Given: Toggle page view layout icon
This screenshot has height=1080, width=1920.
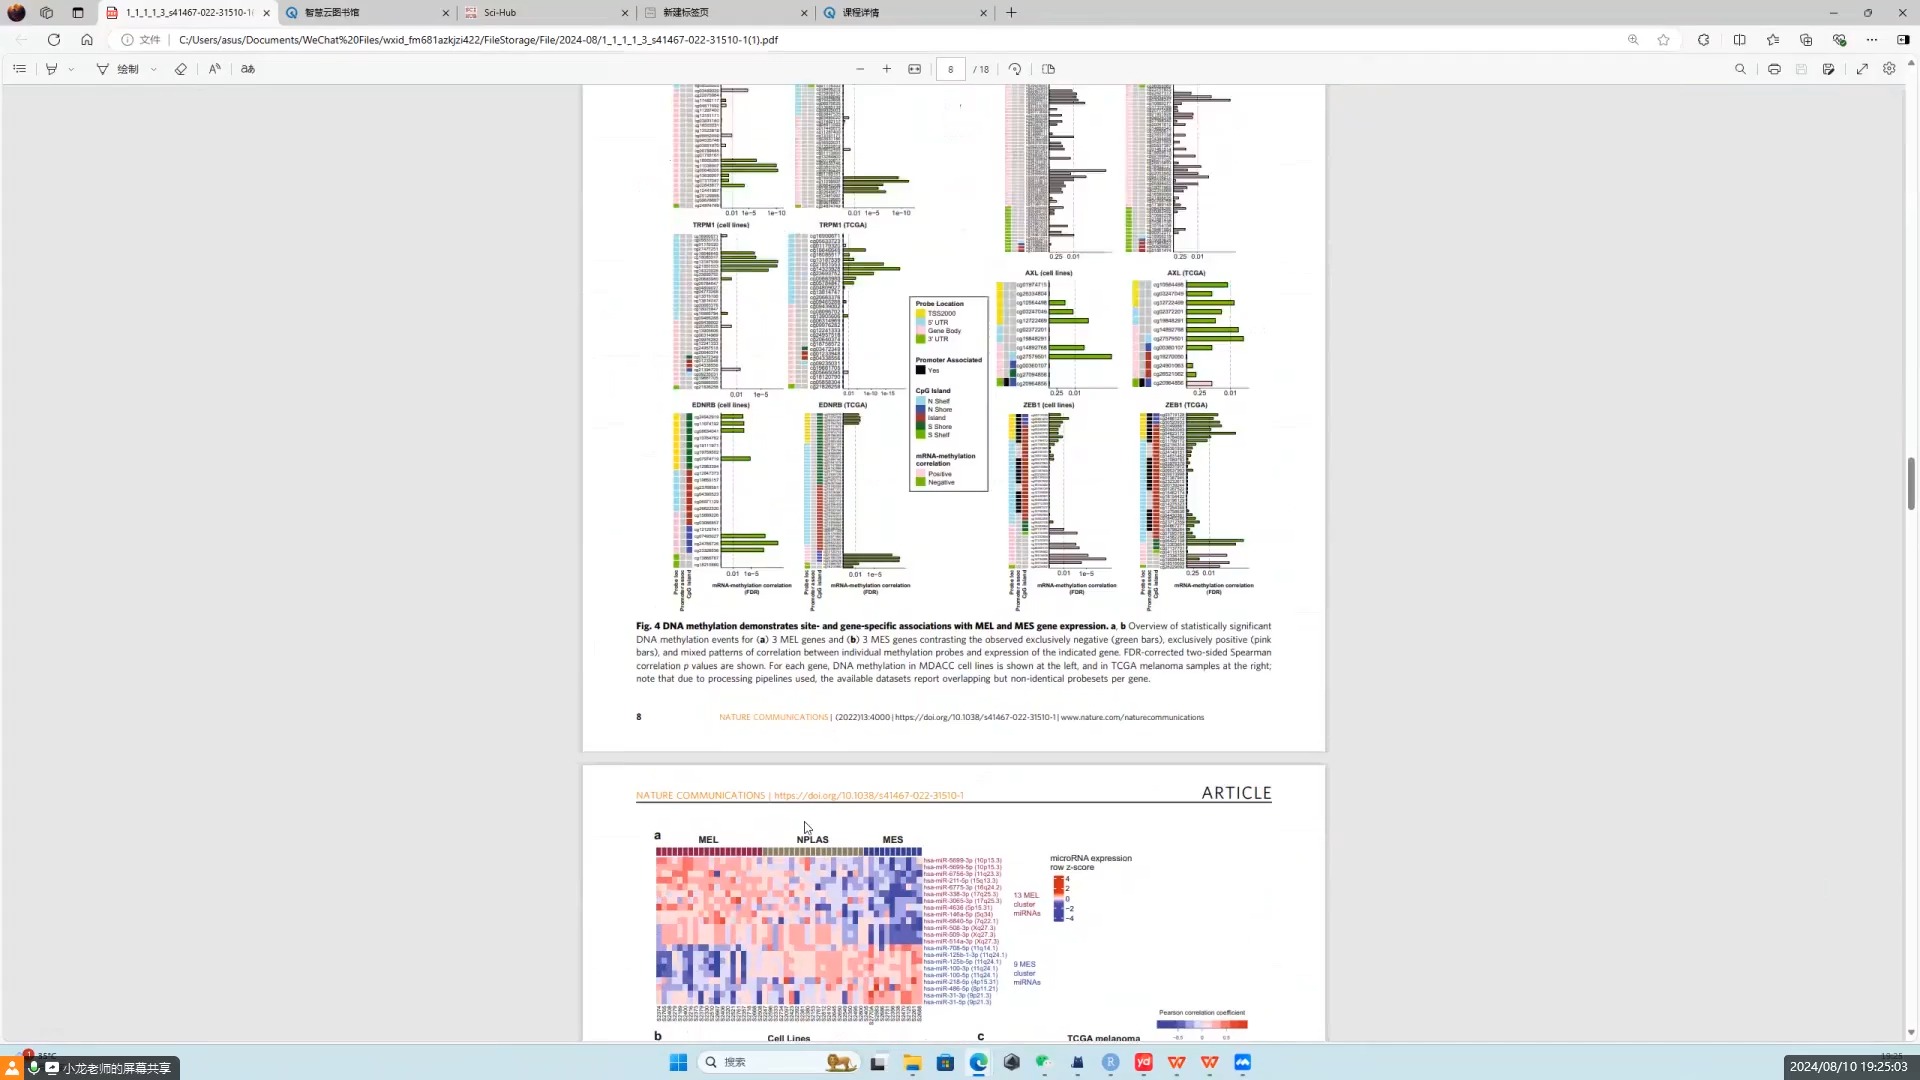Looking at the screenshot, I should click(x=1048, y=69).
